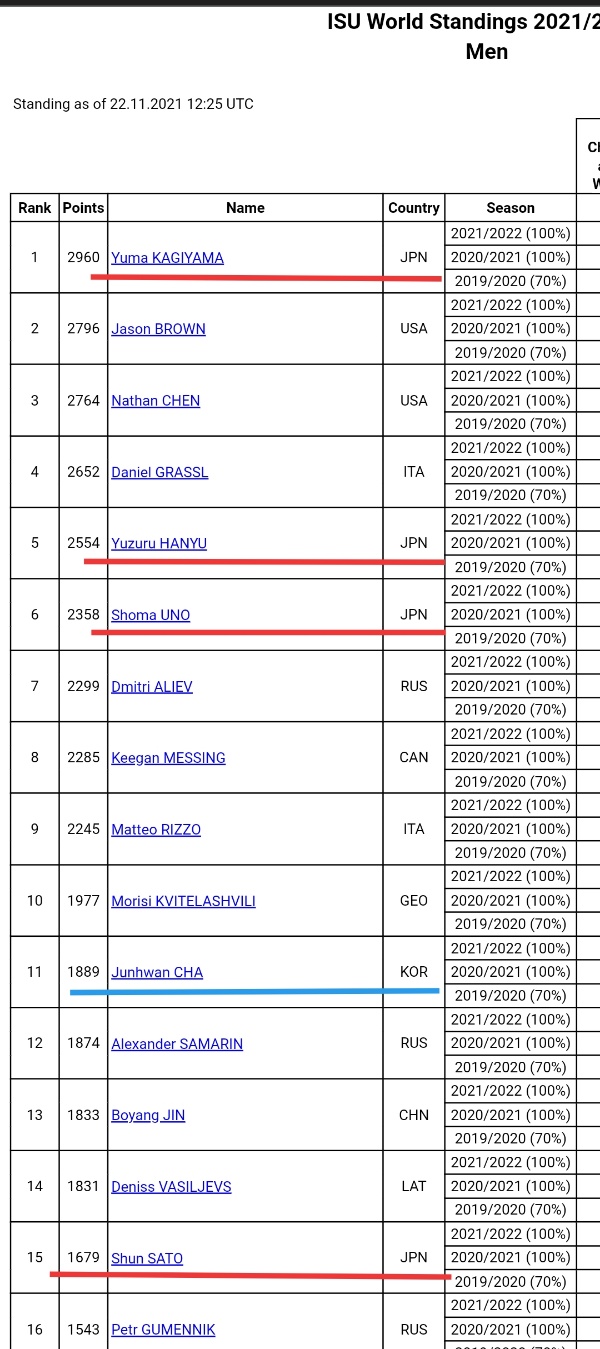Click Jason BROWN name link
Viewport: 600px width, 1349px height.
pyautogui.click(x=158, y=329)
